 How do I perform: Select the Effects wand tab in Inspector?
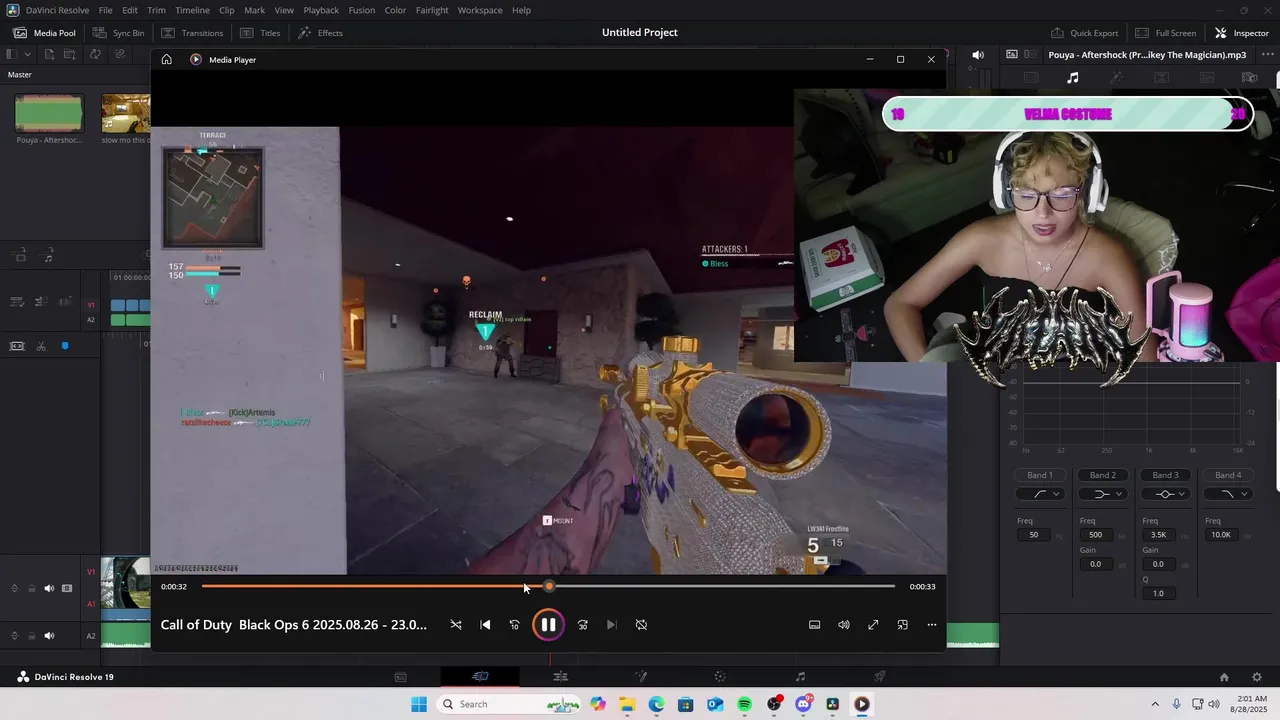pyautogui.click(x=1117, y=77)
